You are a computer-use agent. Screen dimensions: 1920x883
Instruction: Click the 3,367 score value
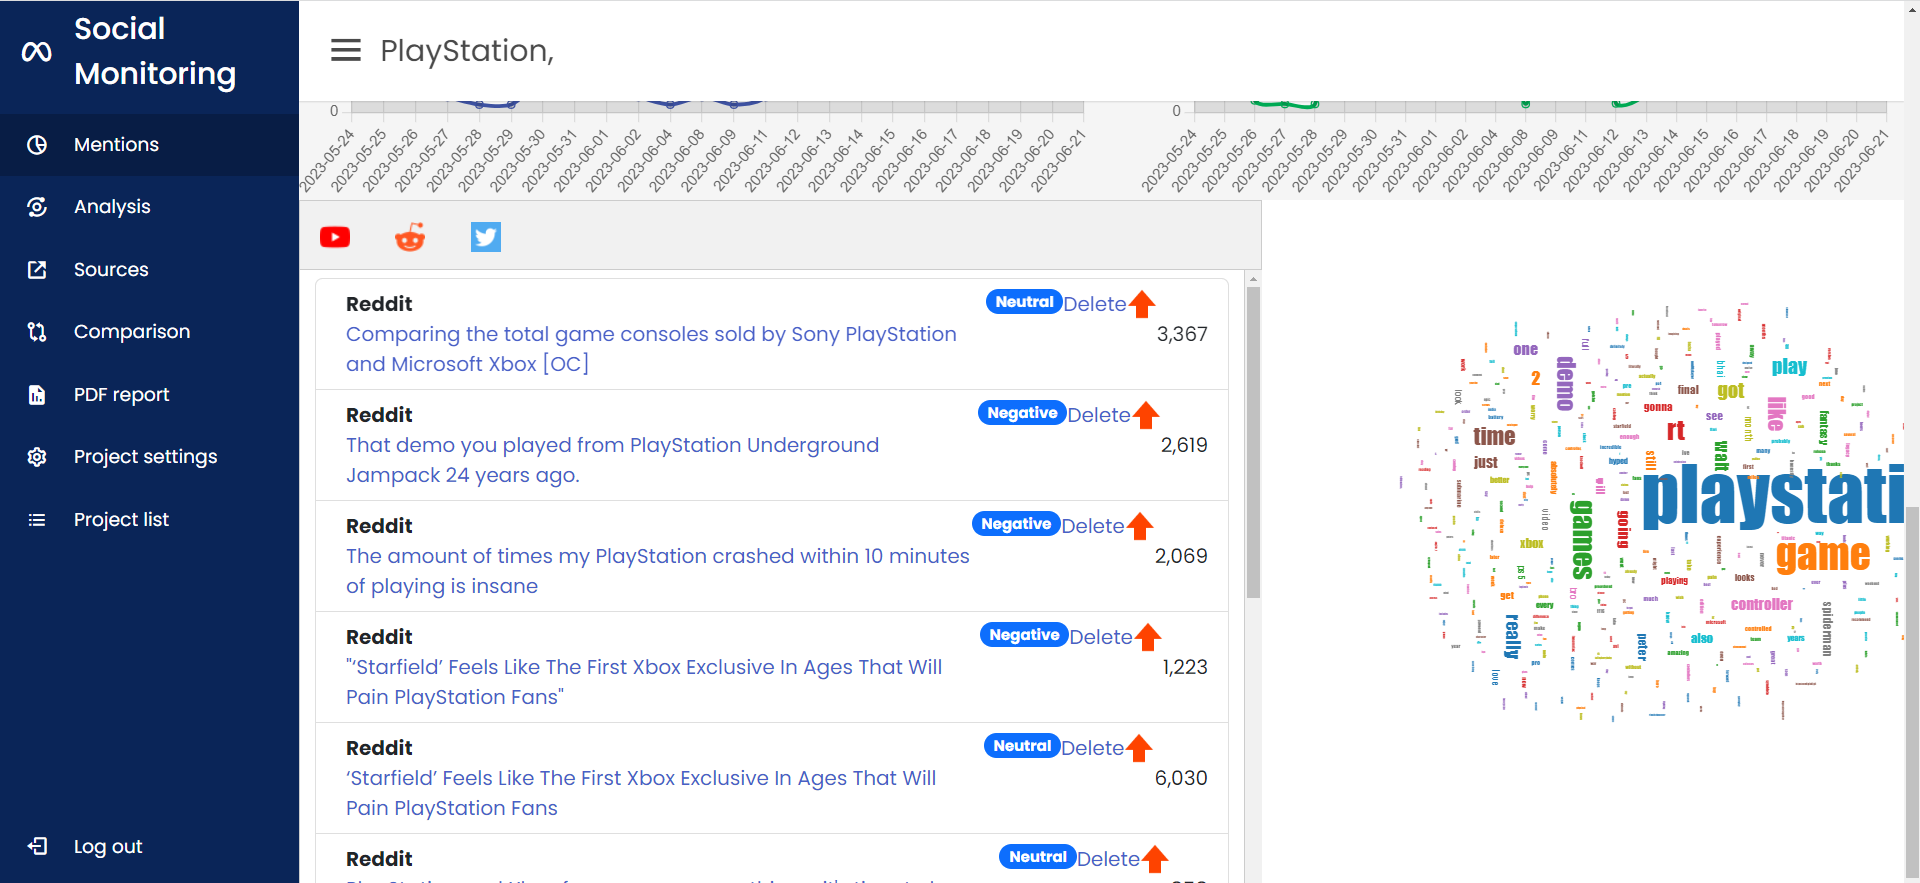1182,334
